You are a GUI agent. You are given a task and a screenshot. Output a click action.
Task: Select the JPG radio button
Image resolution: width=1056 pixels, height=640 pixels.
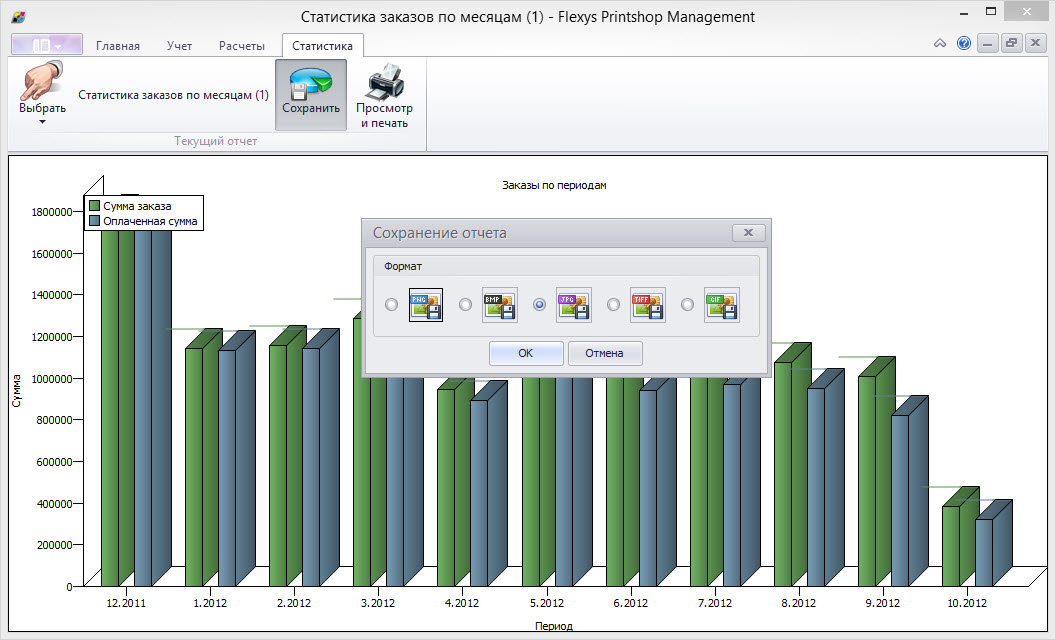[539, 305]
